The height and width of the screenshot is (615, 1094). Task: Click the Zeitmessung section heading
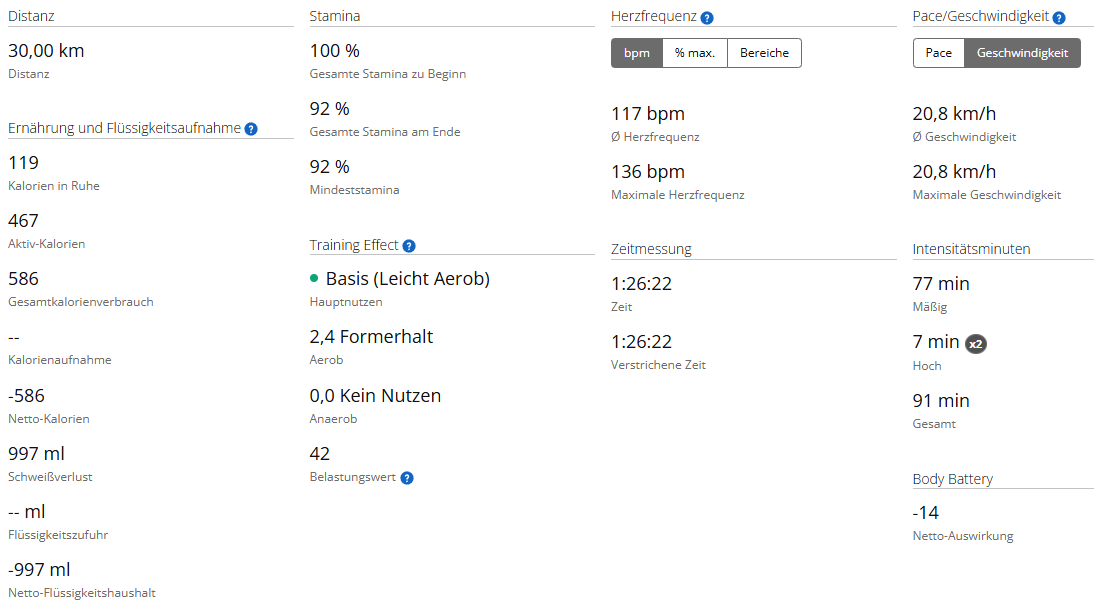pyautogui.click(x=652, y=249)
